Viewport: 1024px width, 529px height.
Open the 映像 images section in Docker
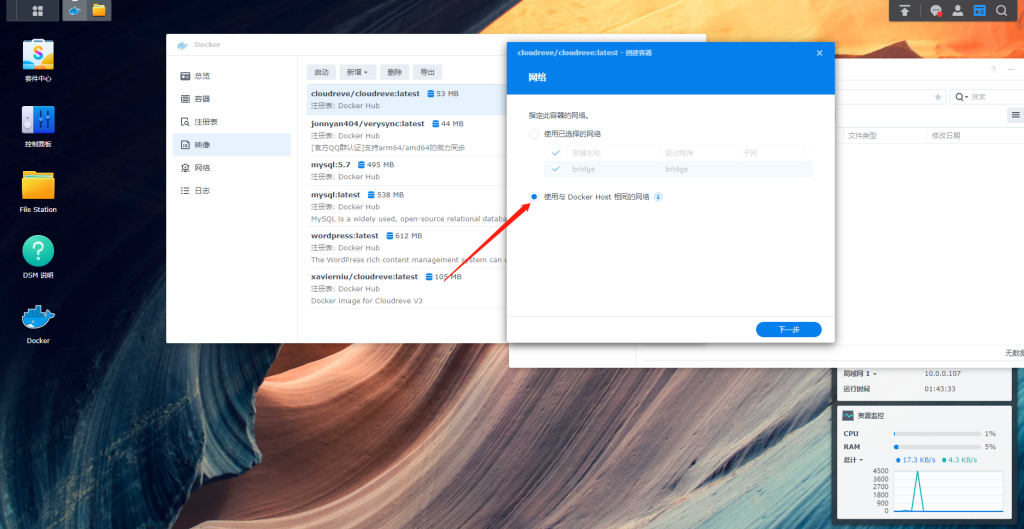232,144
